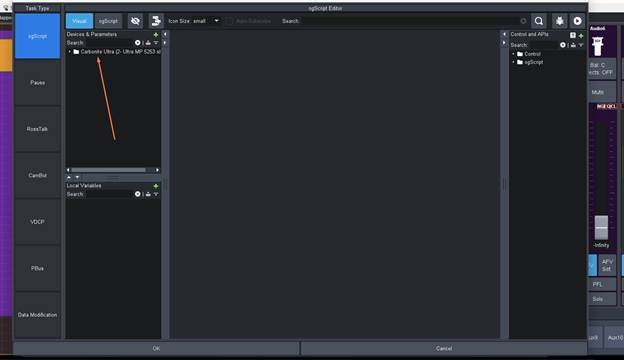Expand the Carbonite Ultra tree node
The width and height of the screenshot is (624, 360).
tap(70, 52)
